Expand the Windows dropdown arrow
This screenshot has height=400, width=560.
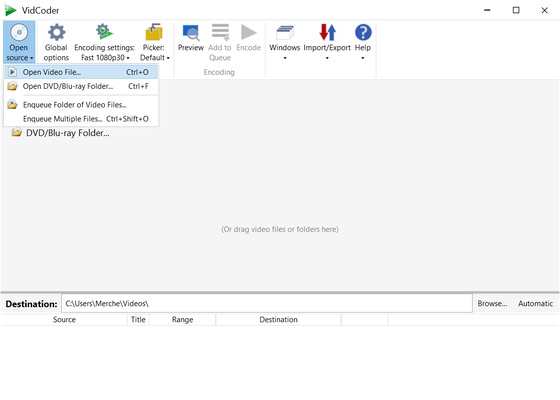[285, 58]
